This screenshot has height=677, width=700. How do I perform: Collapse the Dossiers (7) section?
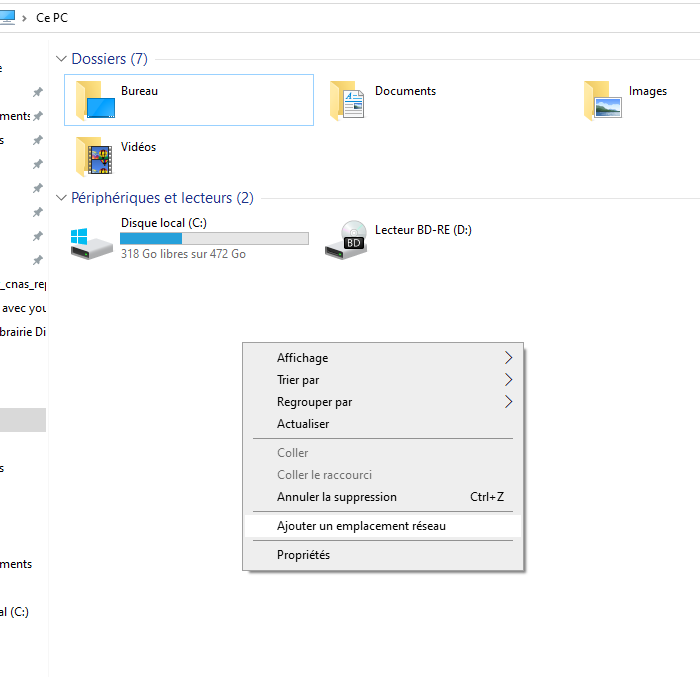[62, 59]
